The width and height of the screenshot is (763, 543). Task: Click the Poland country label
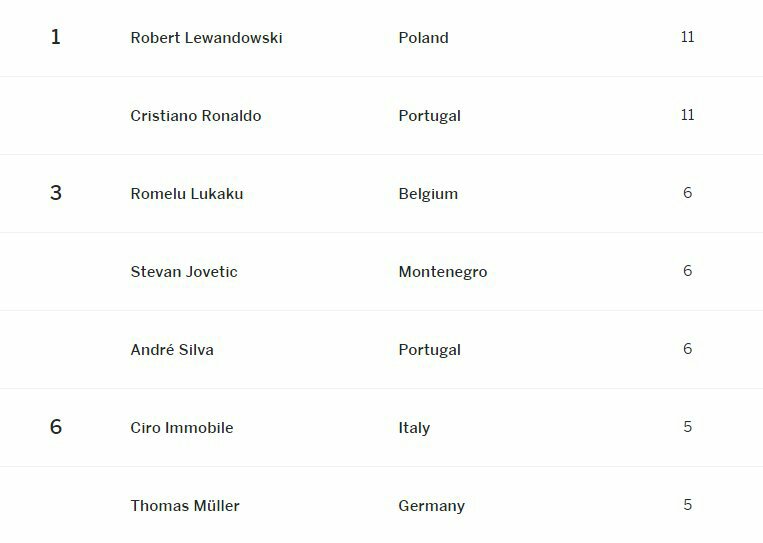[423, 38]
